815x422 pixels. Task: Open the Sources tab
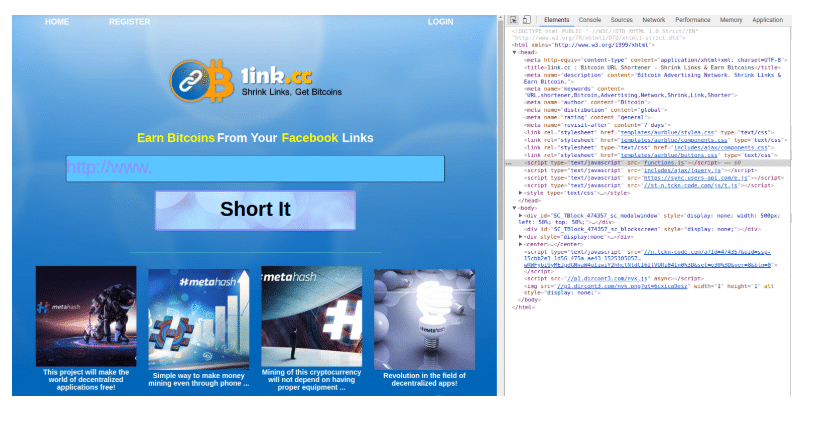(x=621, y=20)
